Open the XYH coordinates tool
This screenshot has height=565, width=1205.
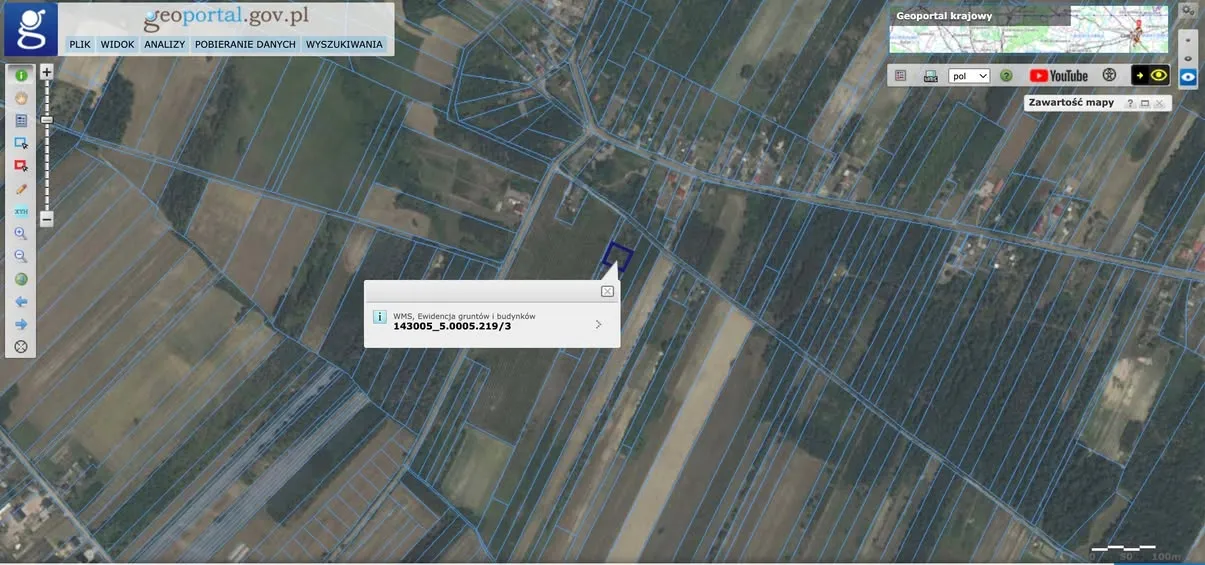tap(20, 211)
